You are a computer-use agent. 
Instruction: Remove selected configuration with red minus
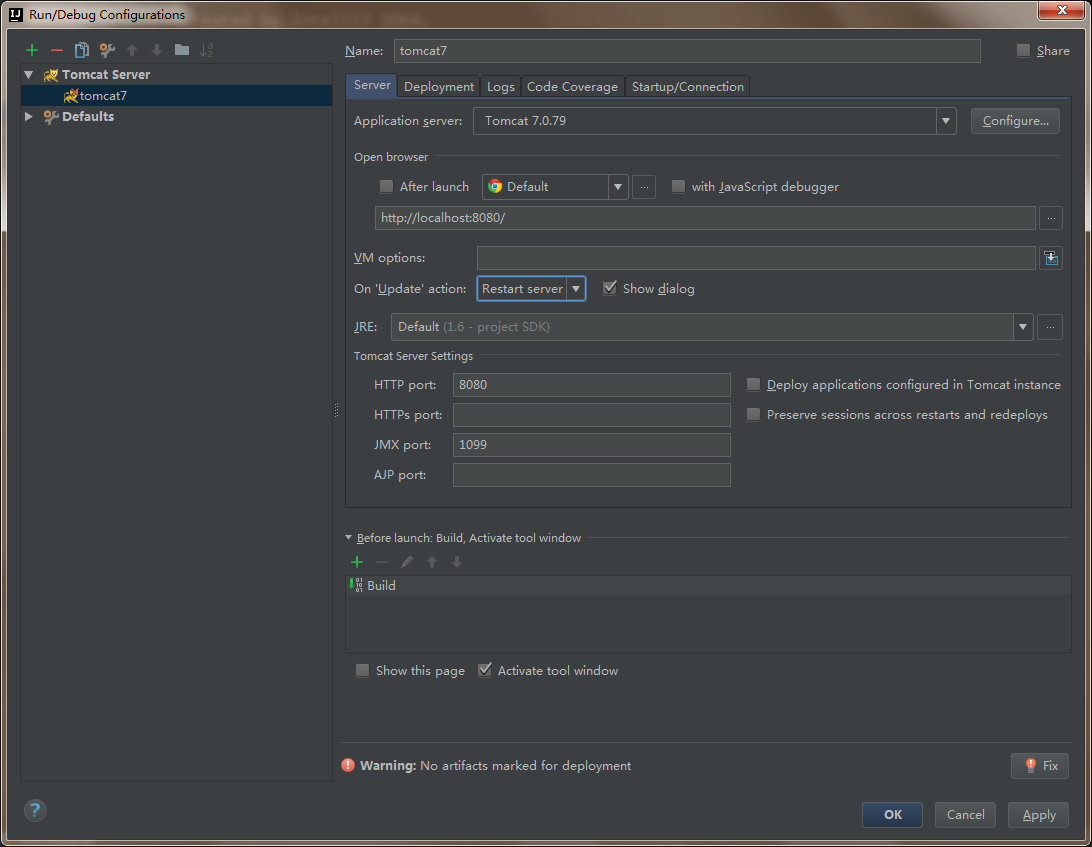[57, 50]
